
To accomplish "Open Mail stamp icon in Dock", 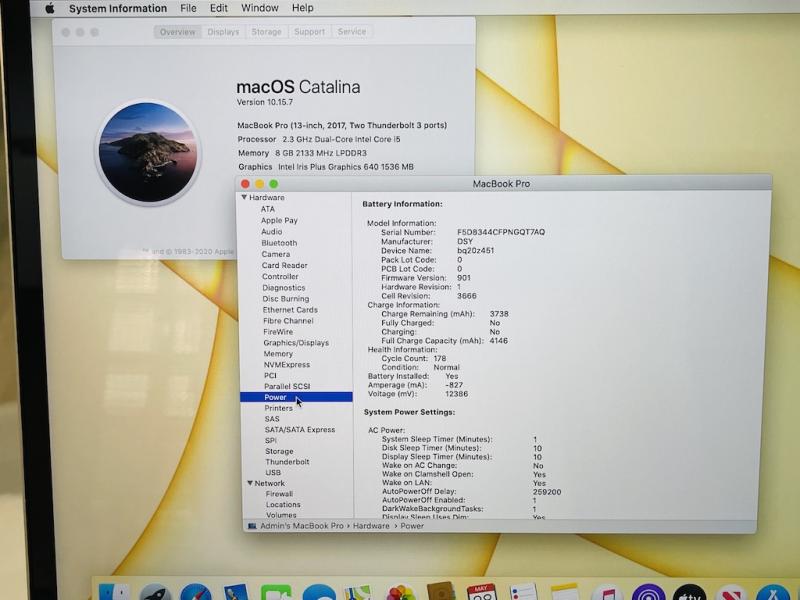I will (236, 592).
